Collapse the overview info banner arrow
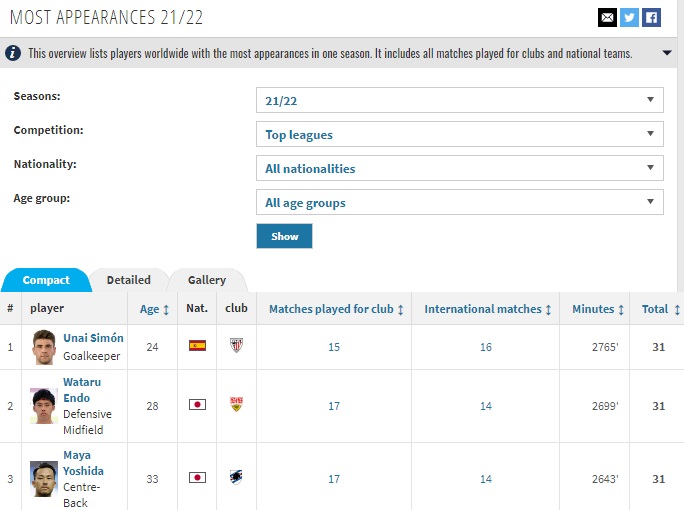Image resolution: width=684 pixels, height=510 pixels. [667, 53]
